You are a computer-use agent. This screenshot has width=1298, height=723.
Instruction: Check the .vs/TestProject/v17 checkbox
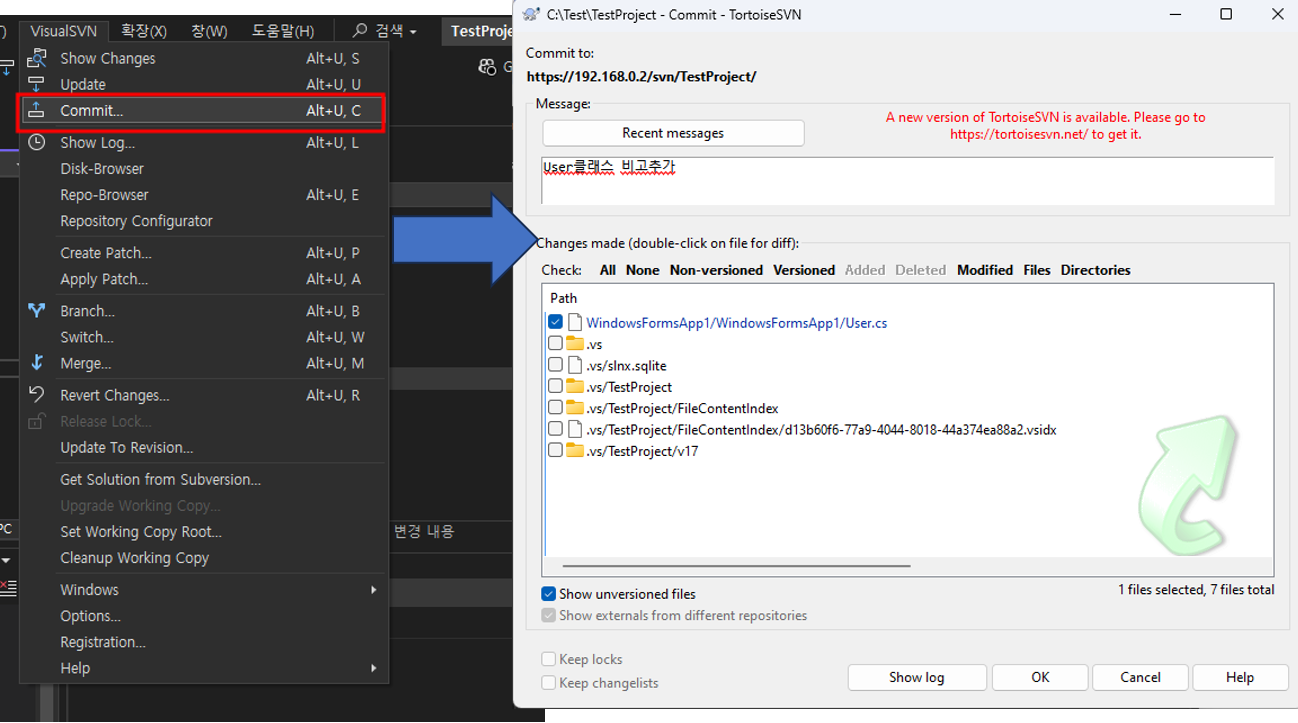coord(555,450)
